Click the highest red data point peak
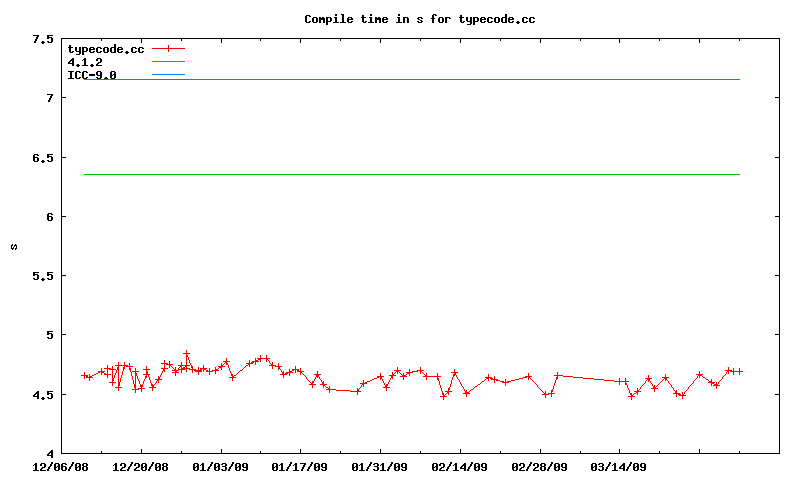 pyautogui.click(x=186, y=353)
